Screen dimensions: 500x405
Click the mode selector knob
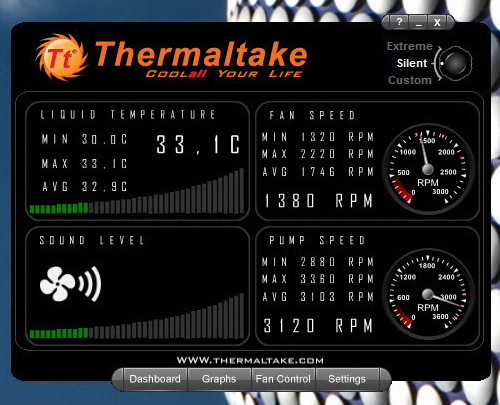click(455, 63)
